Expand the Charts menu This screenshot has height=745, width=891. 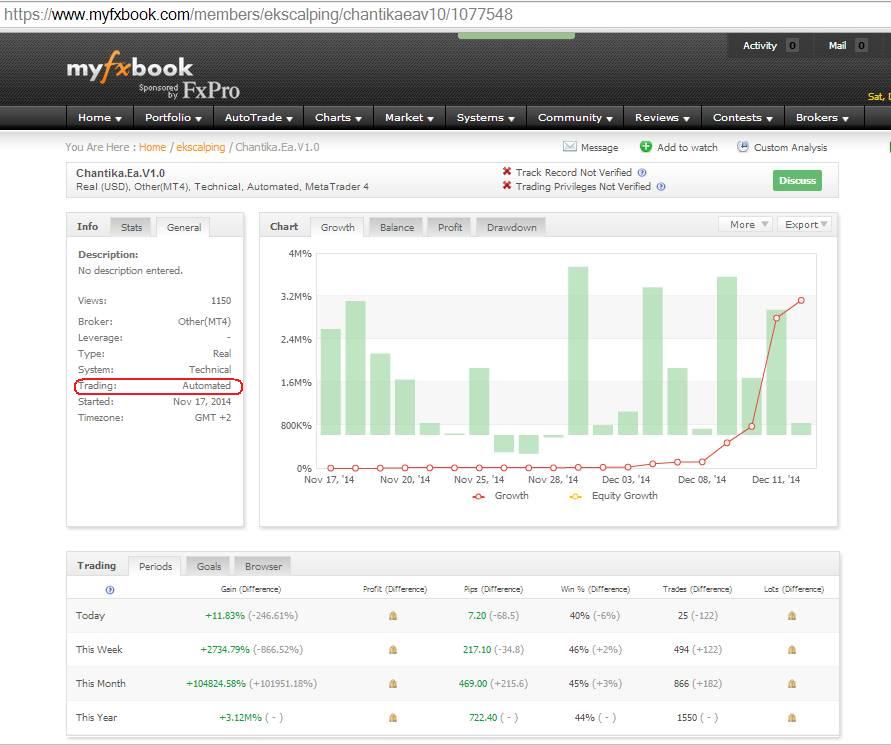(x=338, y=118)
